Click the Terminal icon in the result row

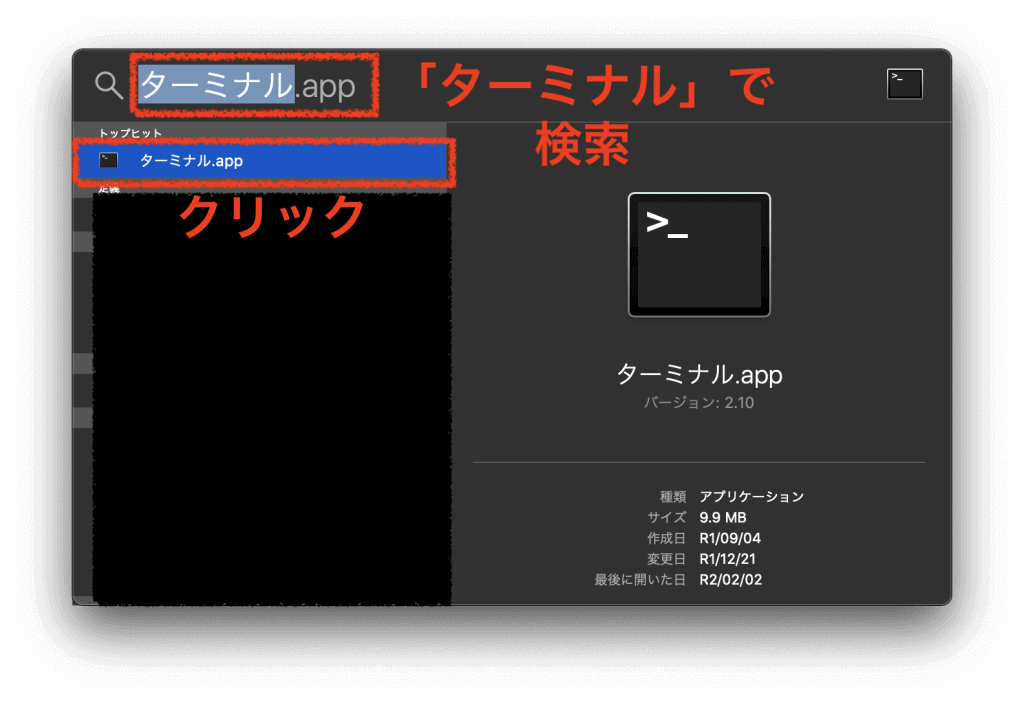pyautogui.click(x=108, y=160)
